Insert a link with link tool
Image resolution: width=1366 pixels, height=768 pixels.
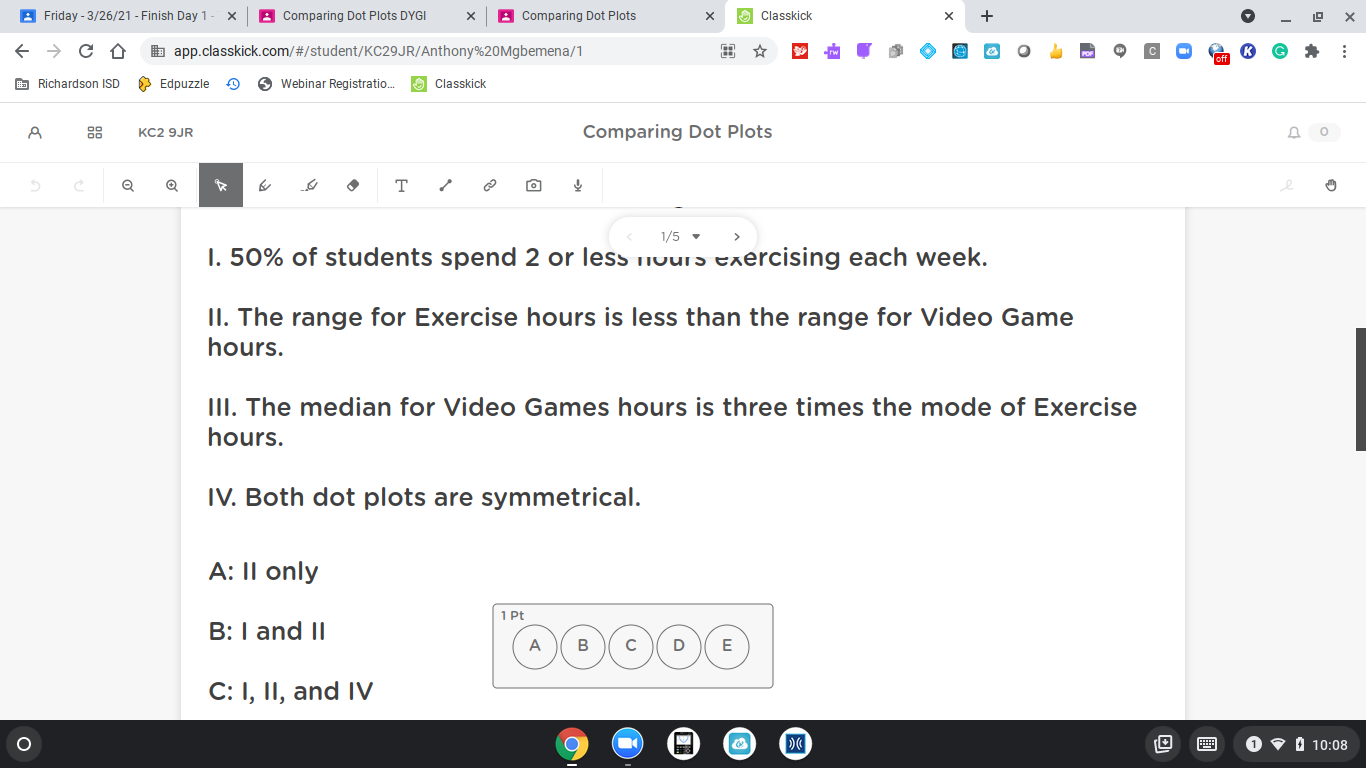[x=490, y=185]
